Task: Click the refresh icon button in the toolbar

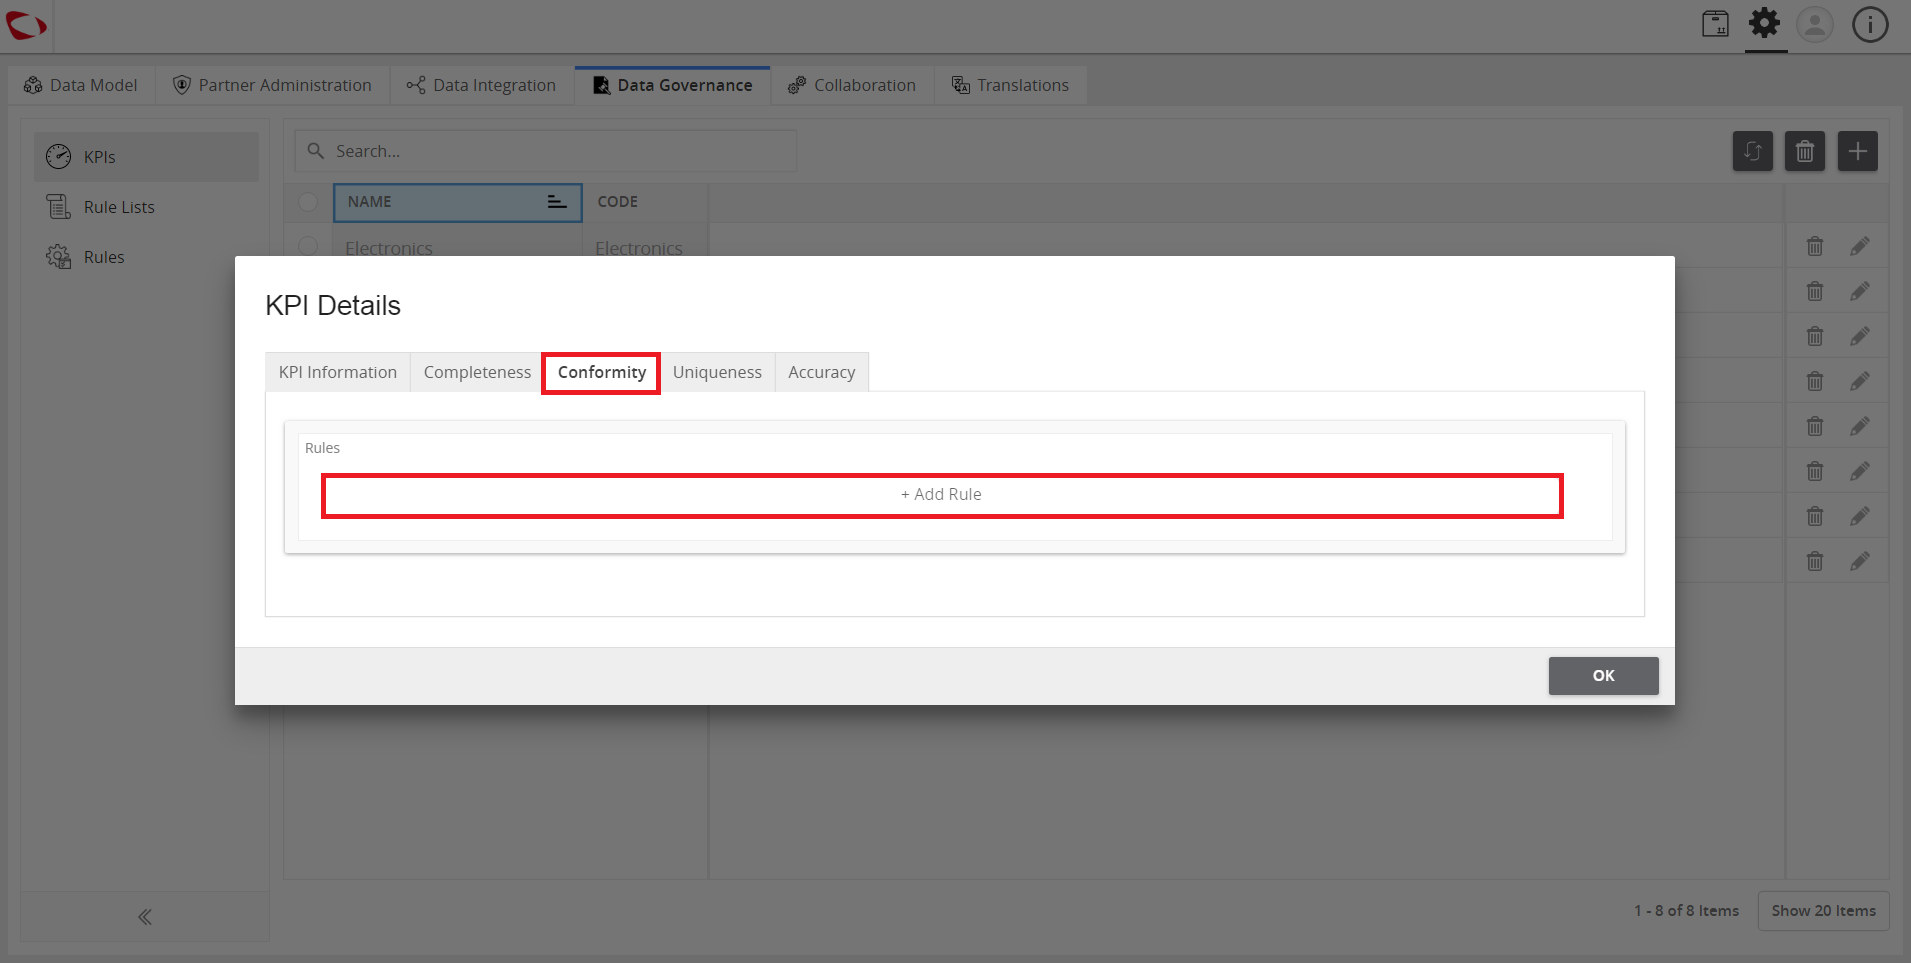Action: click(x=1753, y=151)
